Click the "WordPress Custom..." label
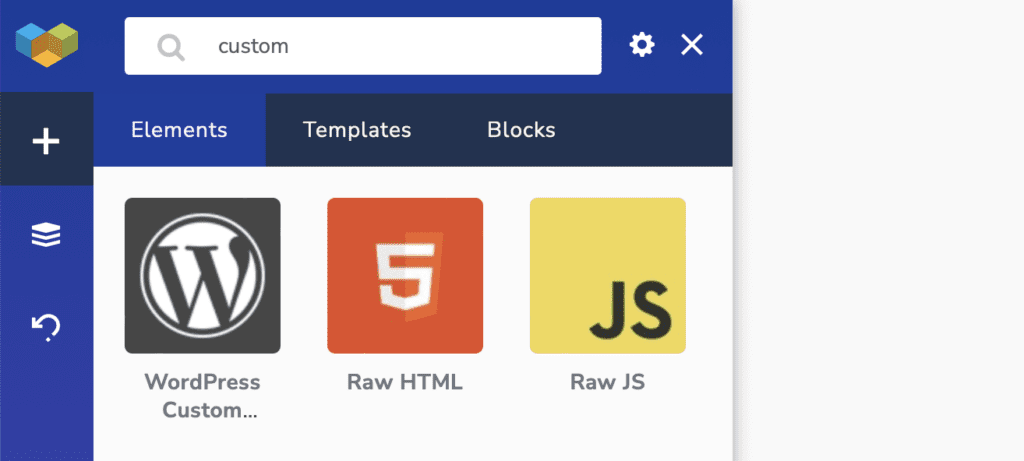 click(202, 396)
